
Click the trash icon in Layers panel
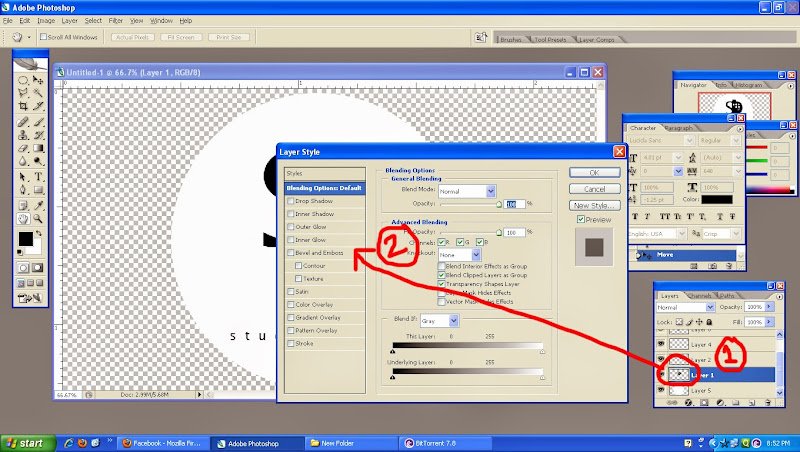[x=768, y=403]
